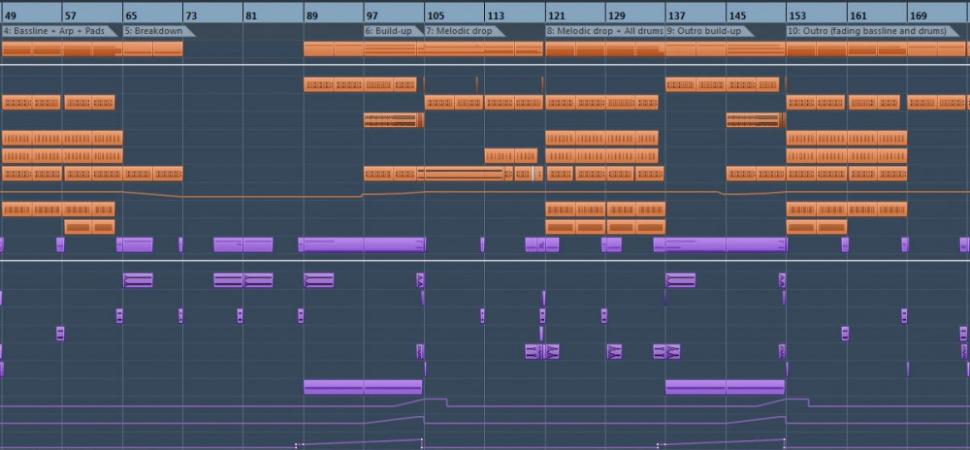Click bar 89 on the ruler
Screen dimensions: 970x450
(x=312, y=16)
